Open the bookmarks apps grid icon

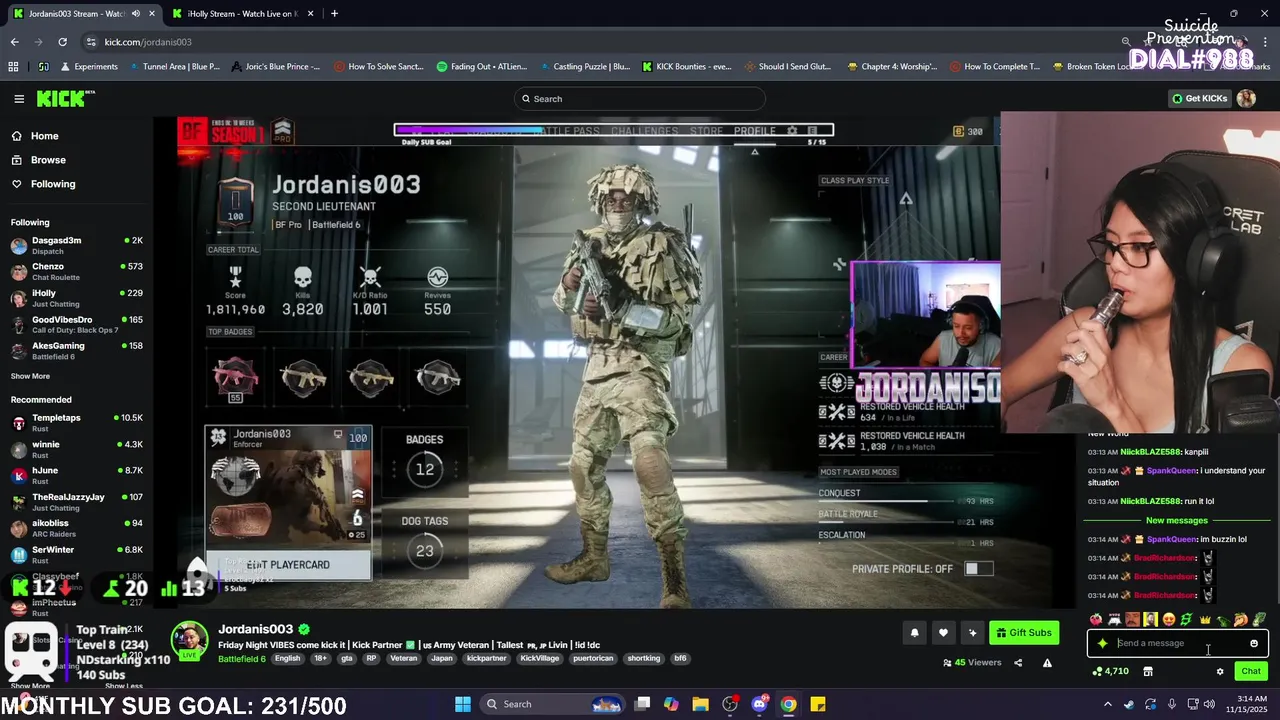click(x=13, y=67)
